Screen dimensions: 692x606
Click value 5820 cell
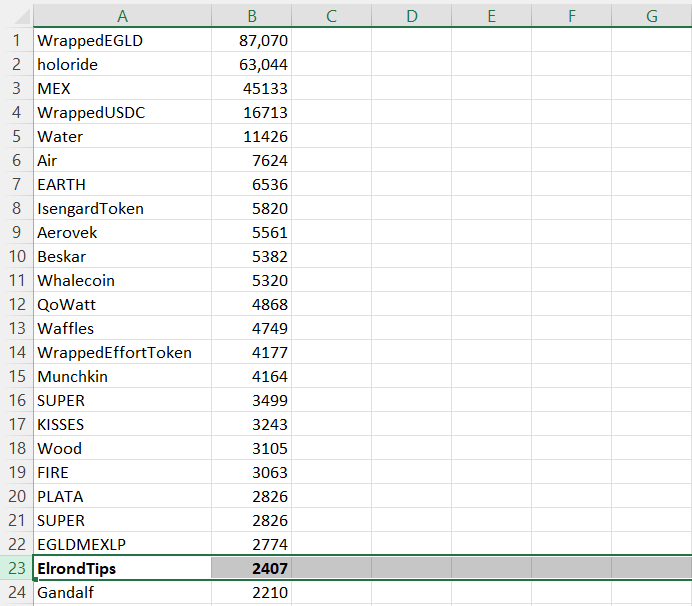click(252, 208)
